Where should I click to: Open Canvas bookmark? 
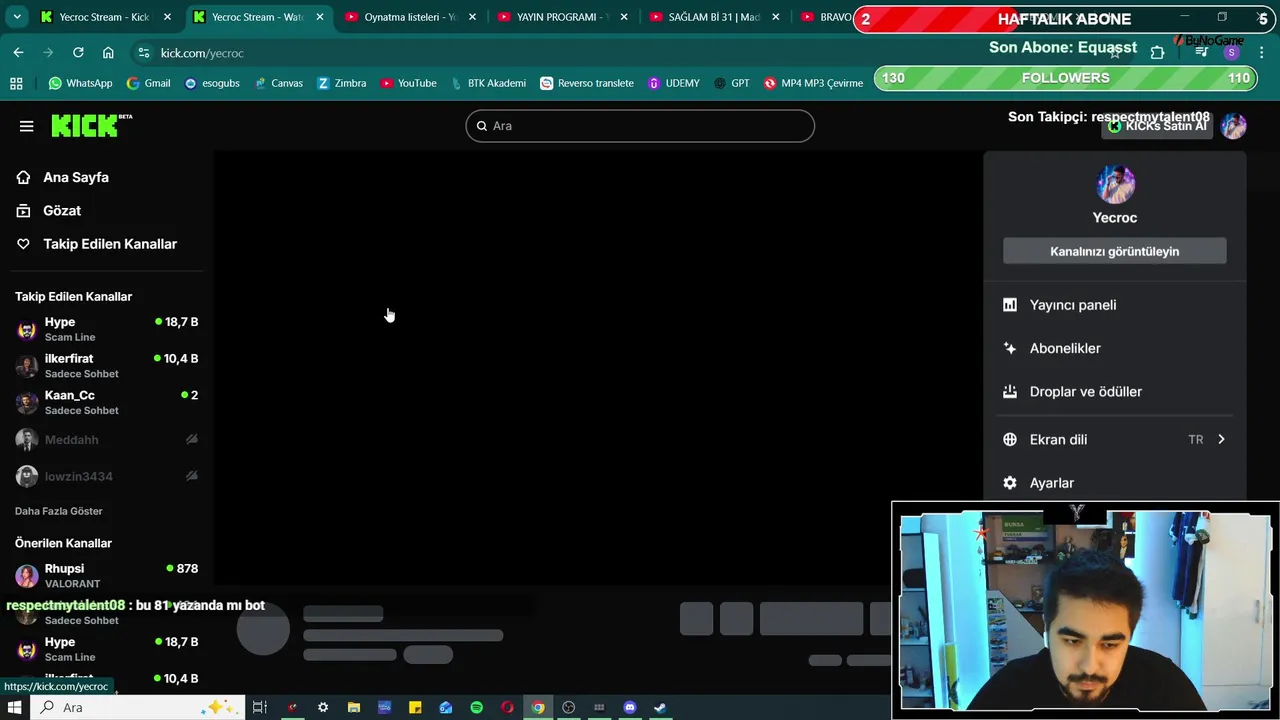click(278, 83)
